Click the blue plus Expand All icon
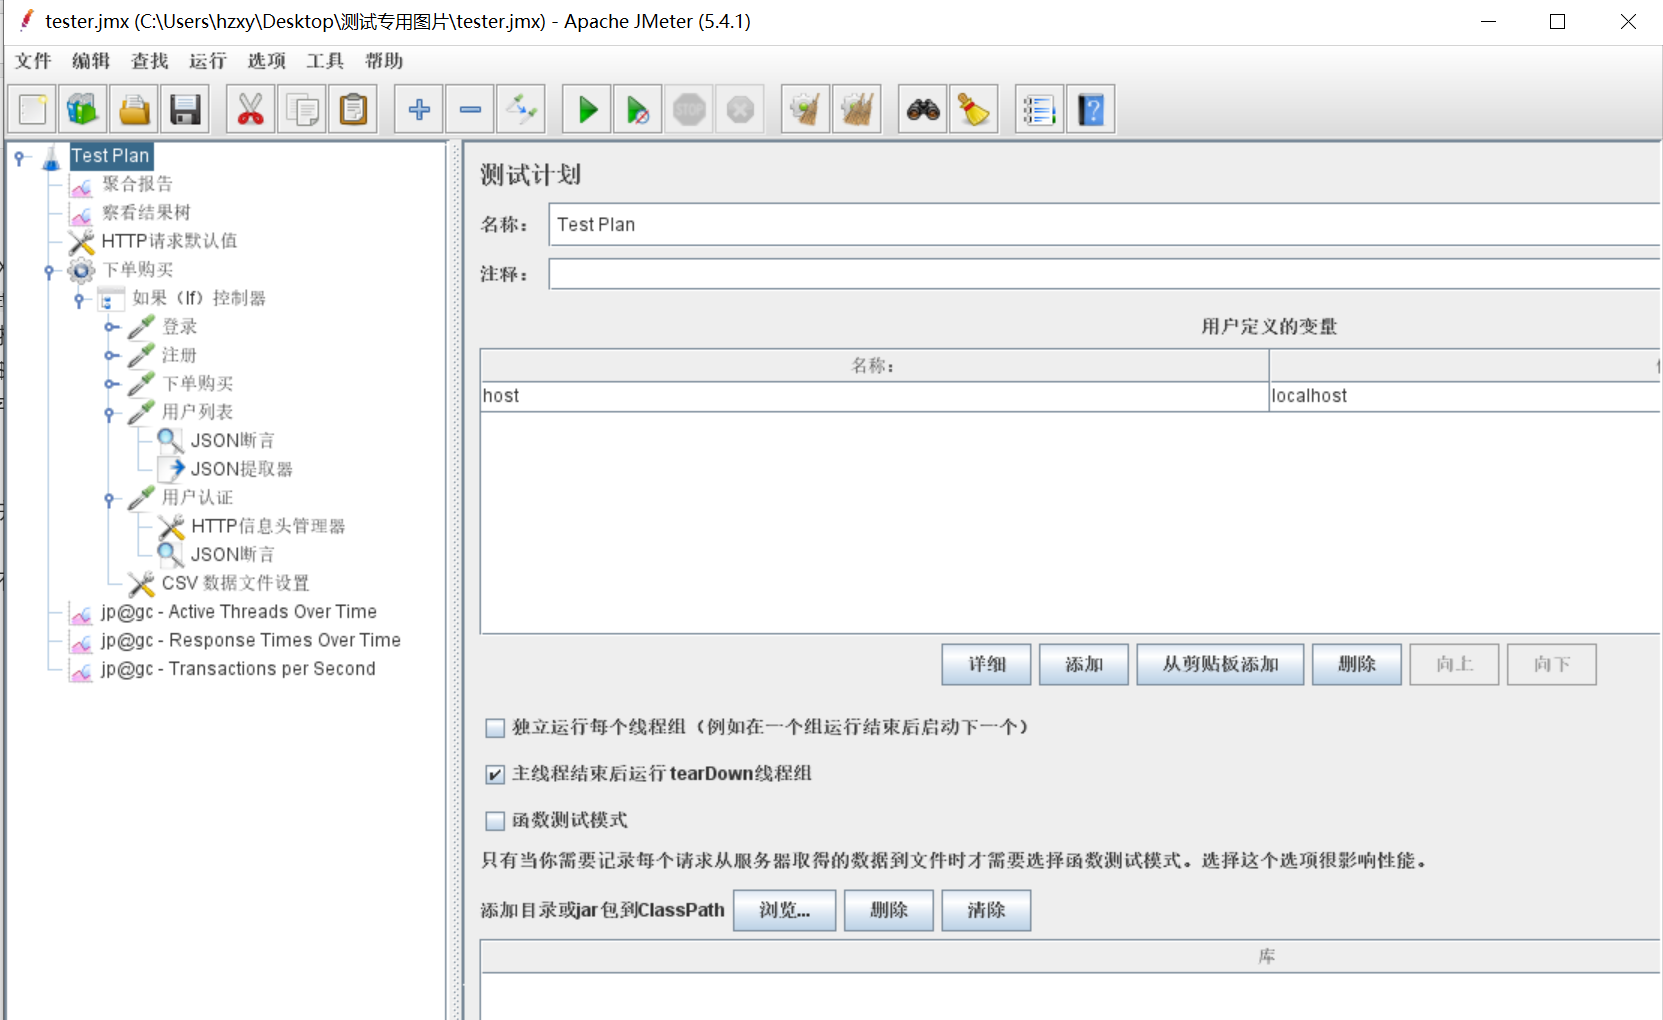 419,109
